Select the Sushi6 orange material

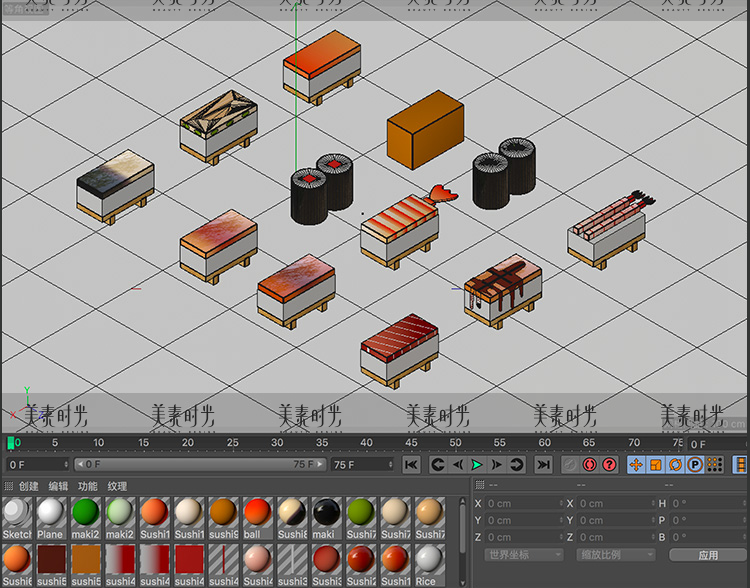[x=17, y=565]
